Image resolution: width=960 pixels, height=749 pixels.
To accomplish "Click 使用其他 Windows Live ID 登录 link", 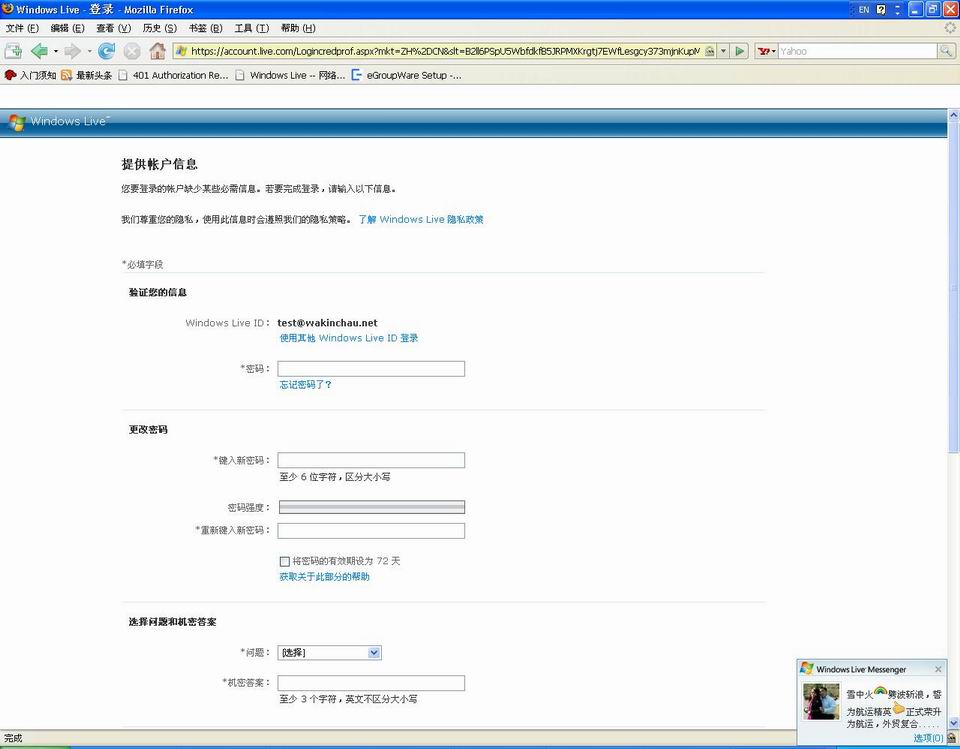I will pos(349,338).
